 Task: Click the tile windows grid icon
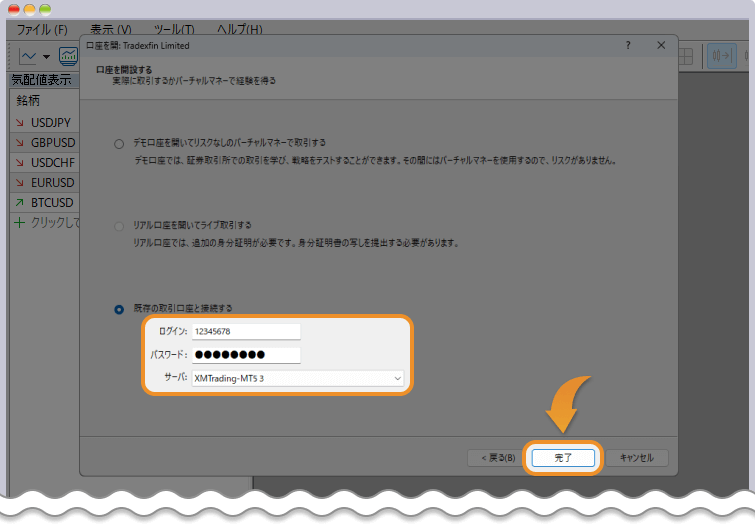[x=686, y=56]
